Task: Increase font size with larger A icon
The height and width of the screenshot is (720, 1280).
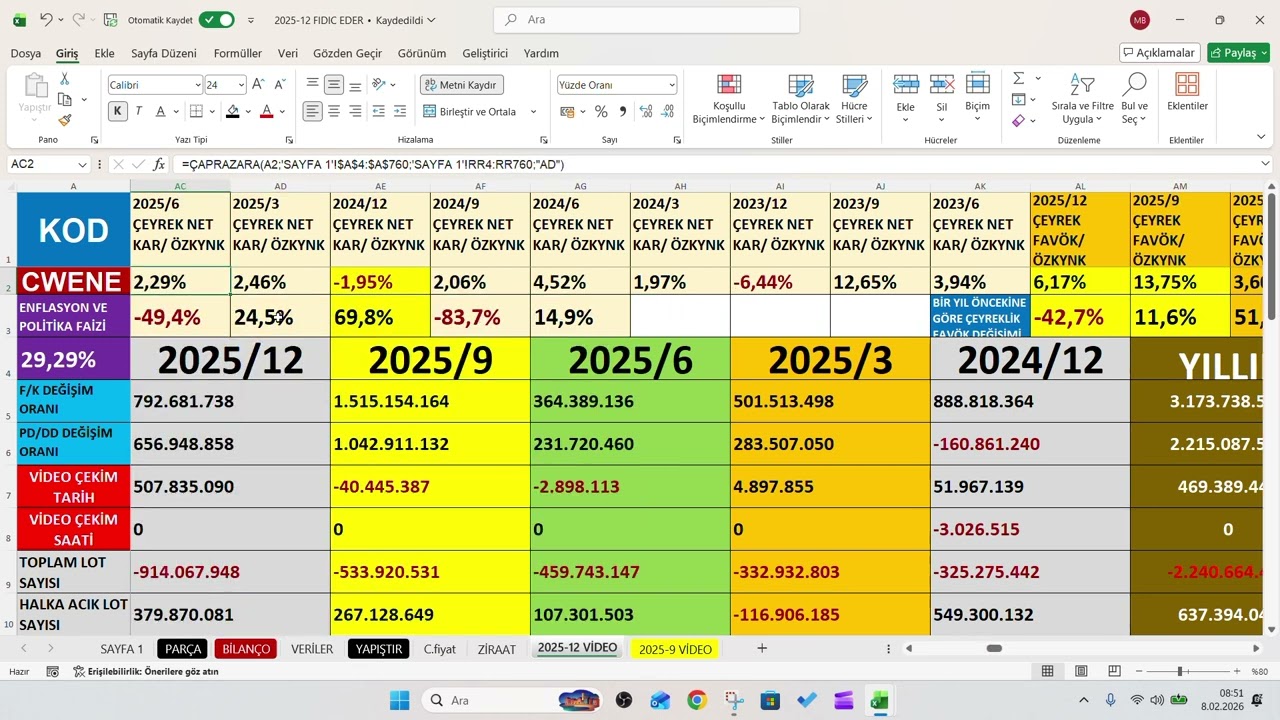Action: click(258, 85)
